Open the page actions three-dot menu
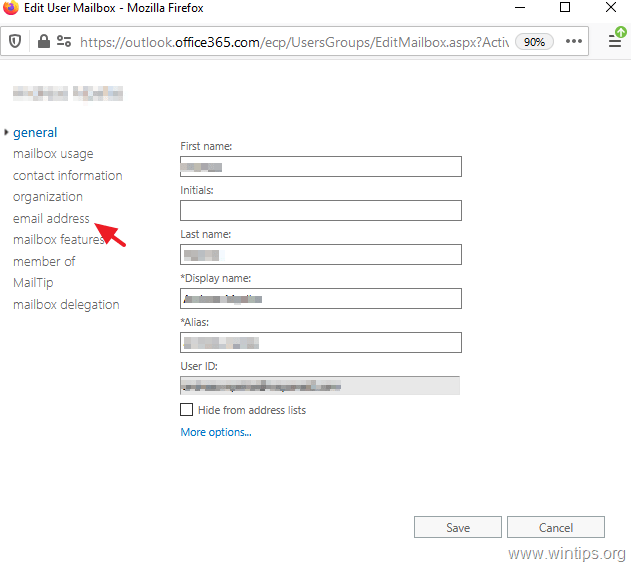 point(574,42)
